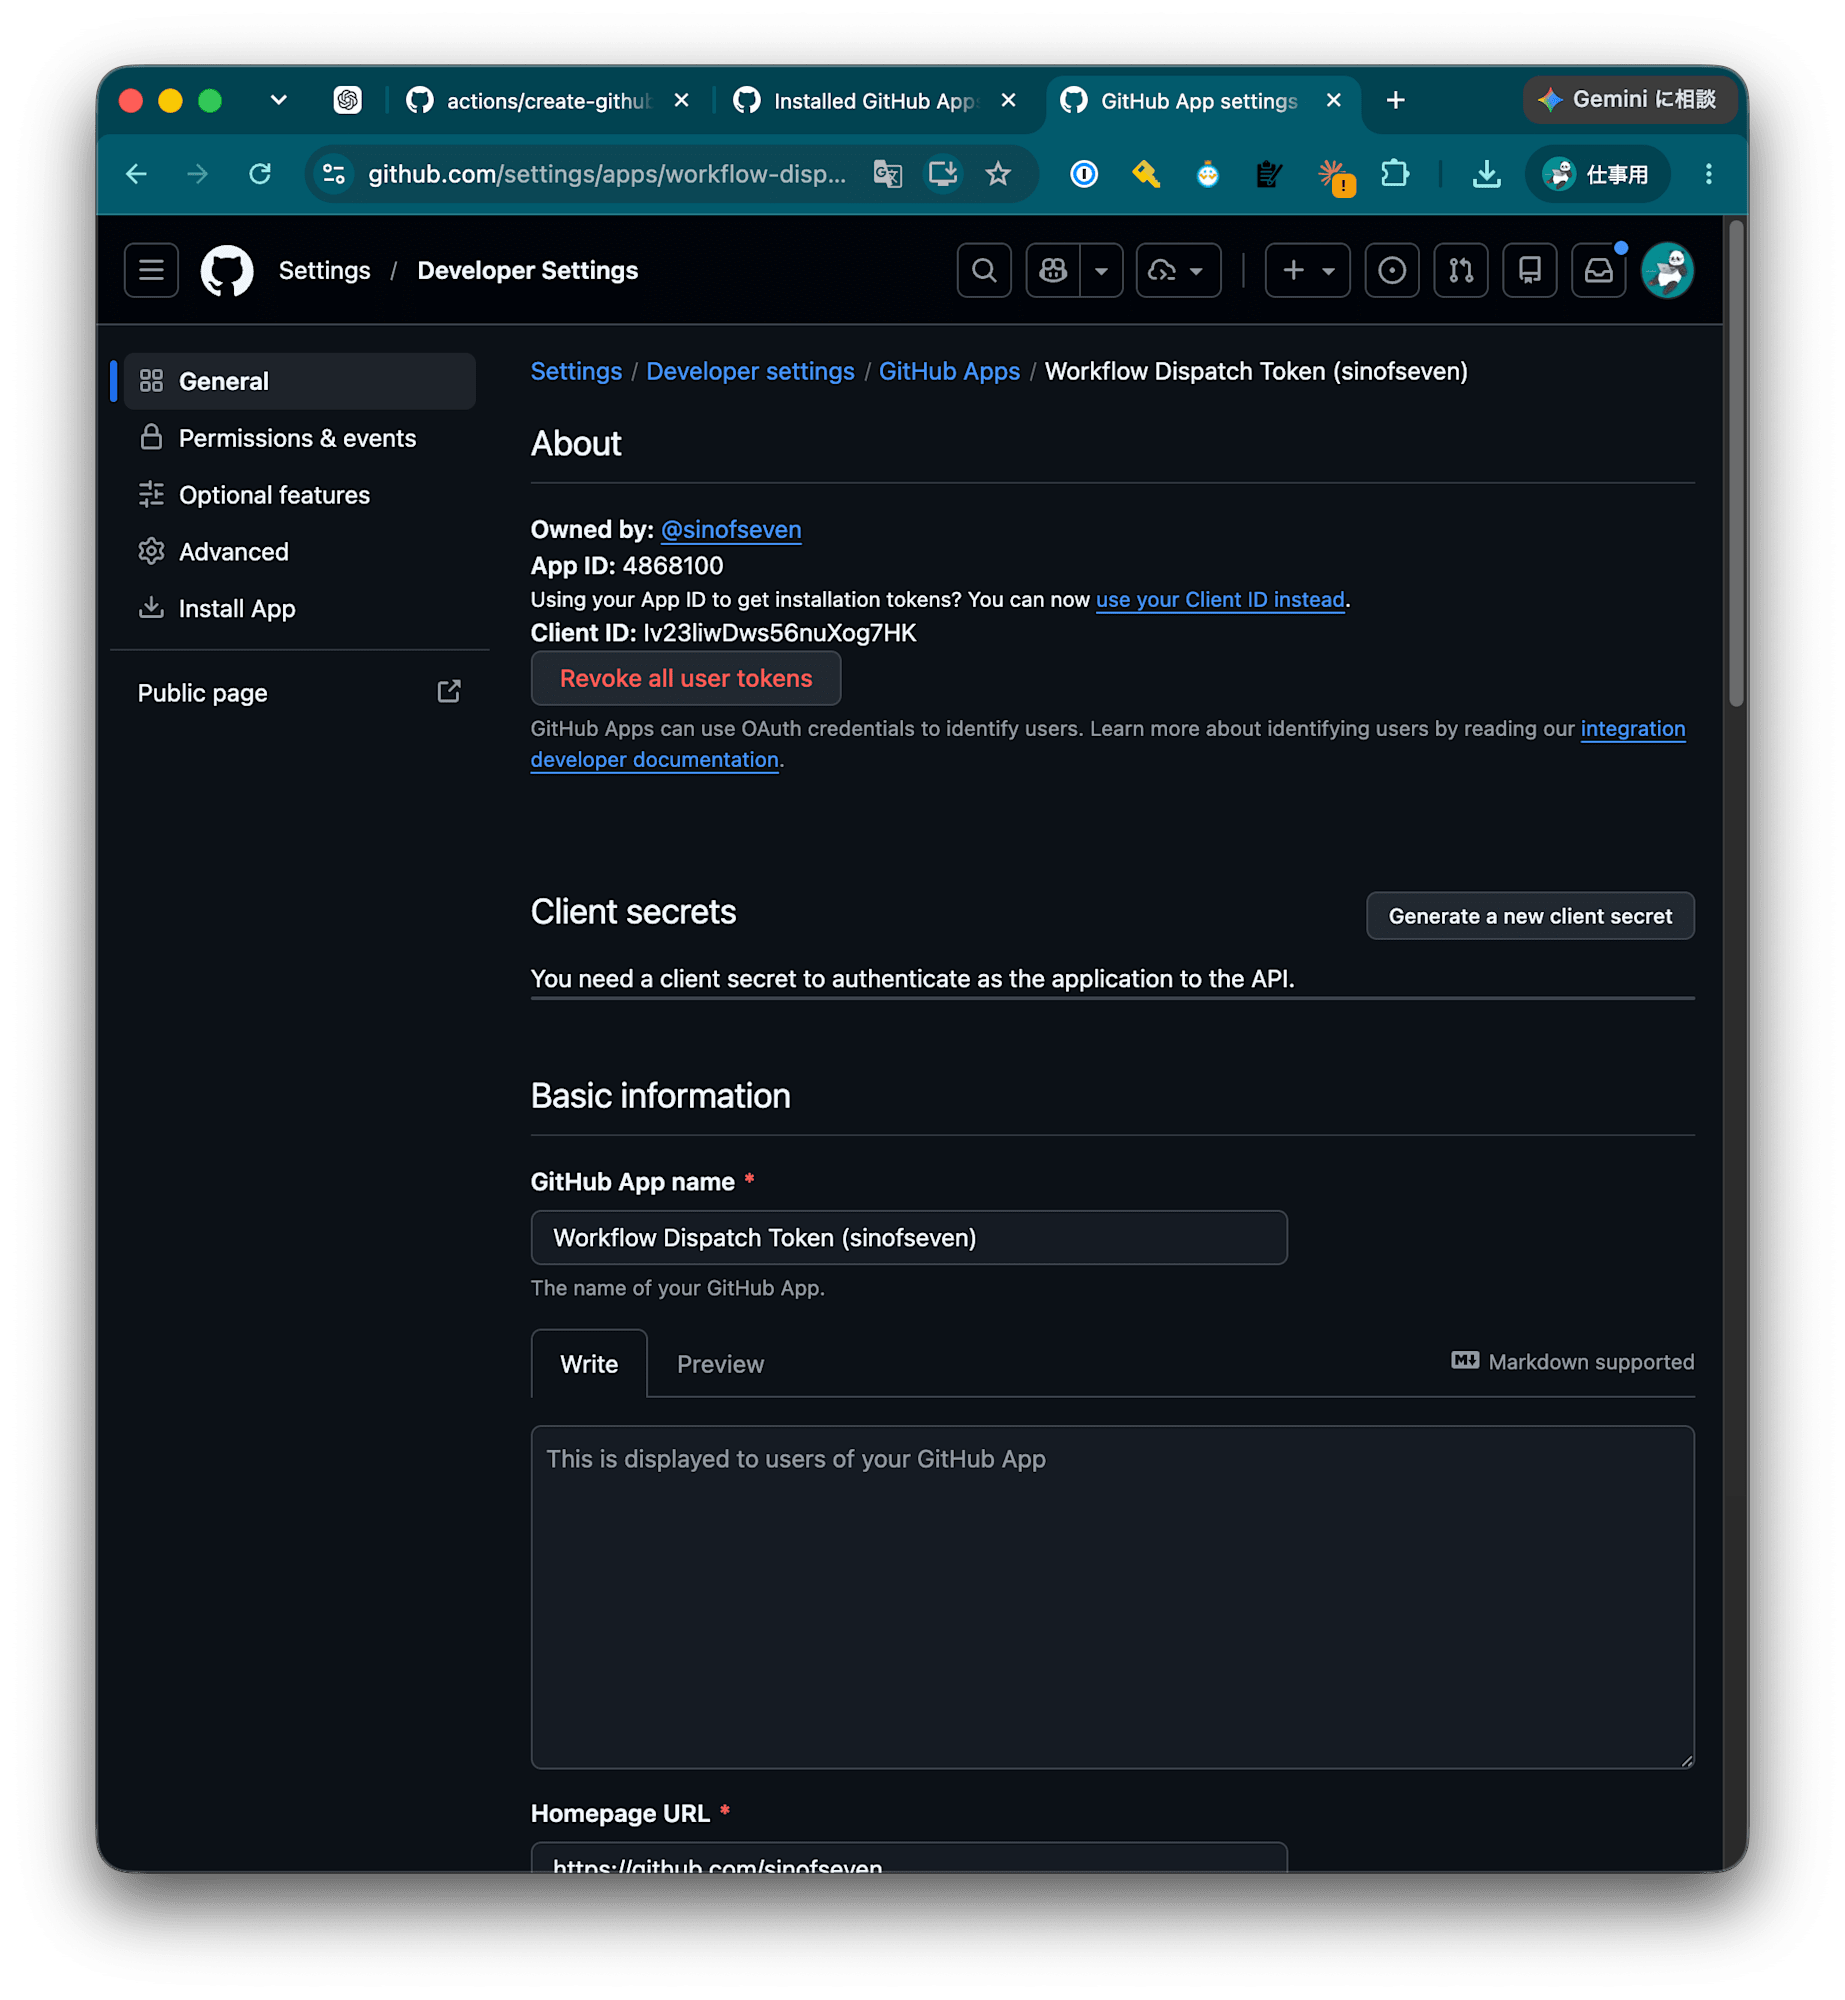This screenshot has height=2000, width=1845.
Task: Open the yellow highlighter marker extension
Action: 1145,174
